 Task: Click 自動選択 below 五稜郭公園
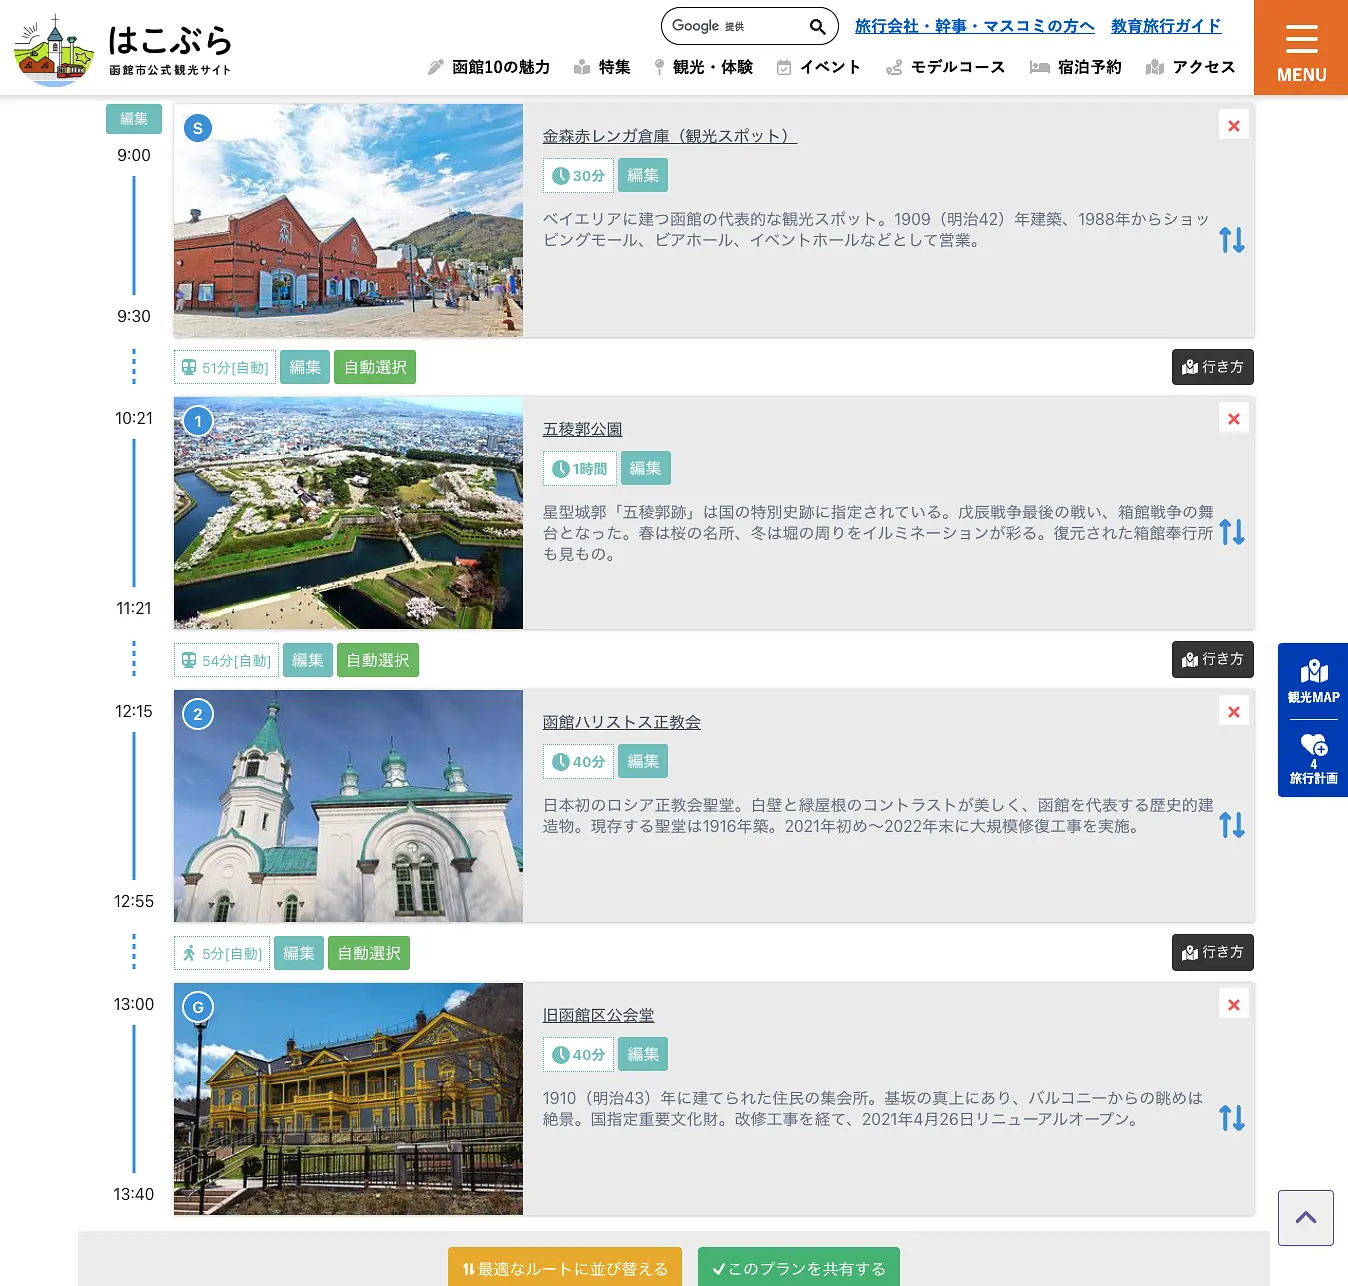point(377,659)
